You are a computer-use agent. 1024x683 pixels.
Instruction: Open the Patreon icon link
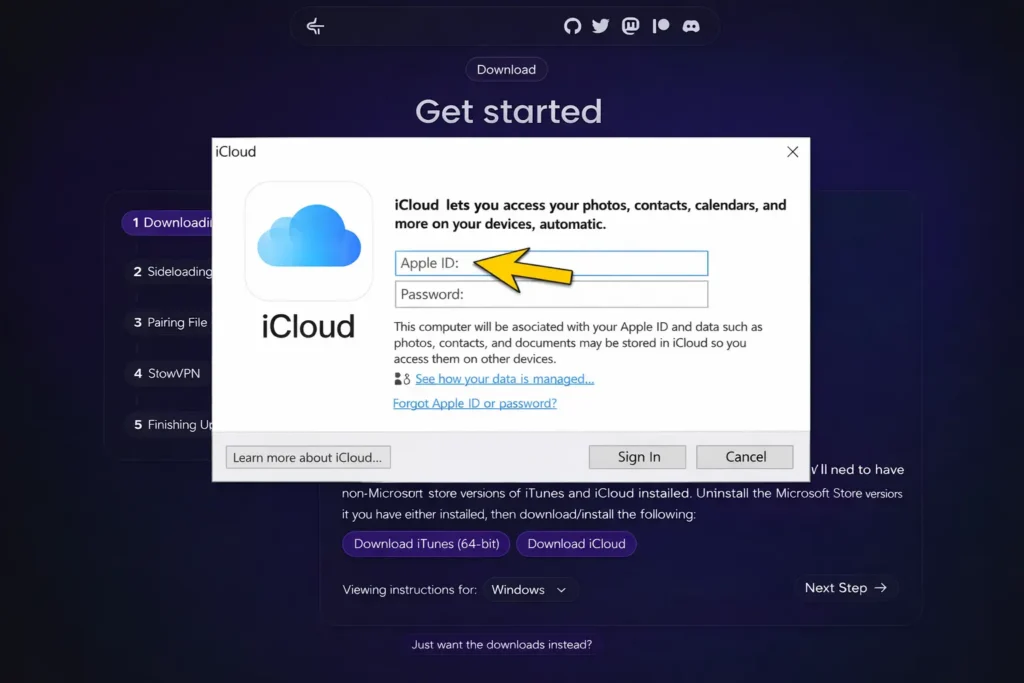660,26
